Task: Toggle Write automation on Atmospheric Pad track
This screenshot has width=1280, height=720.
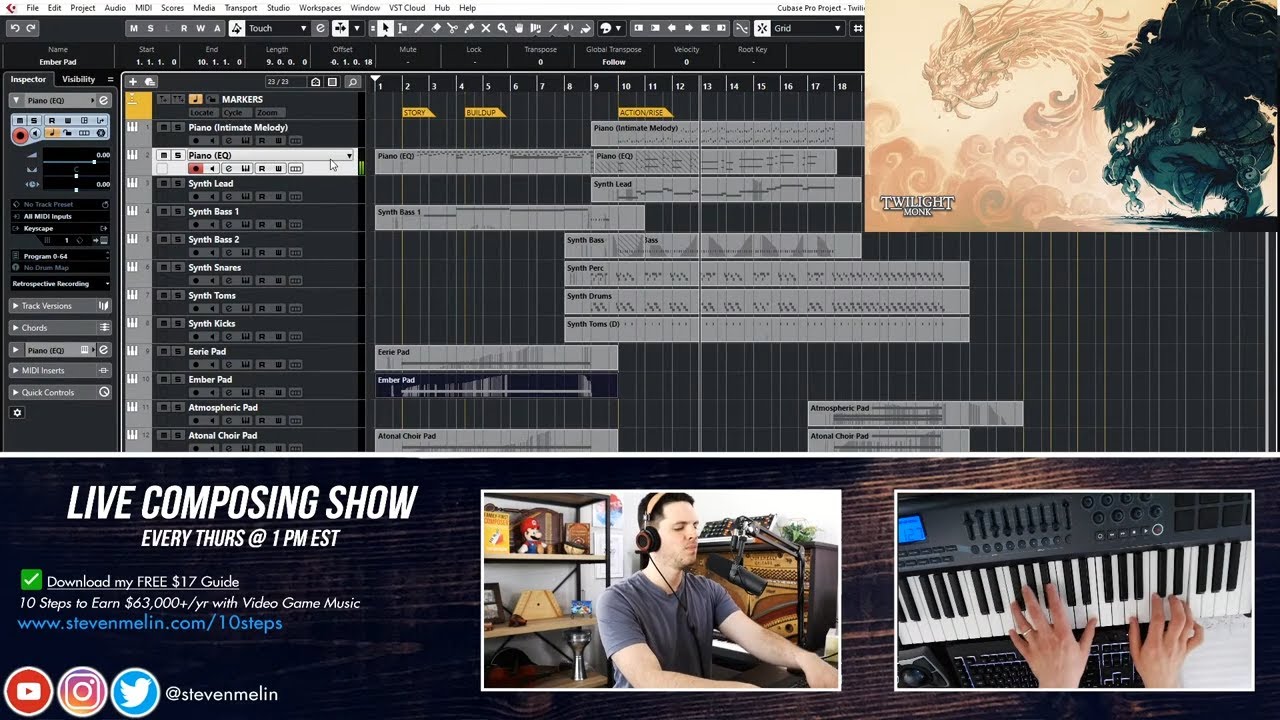Action: click(x=279, y=420)
